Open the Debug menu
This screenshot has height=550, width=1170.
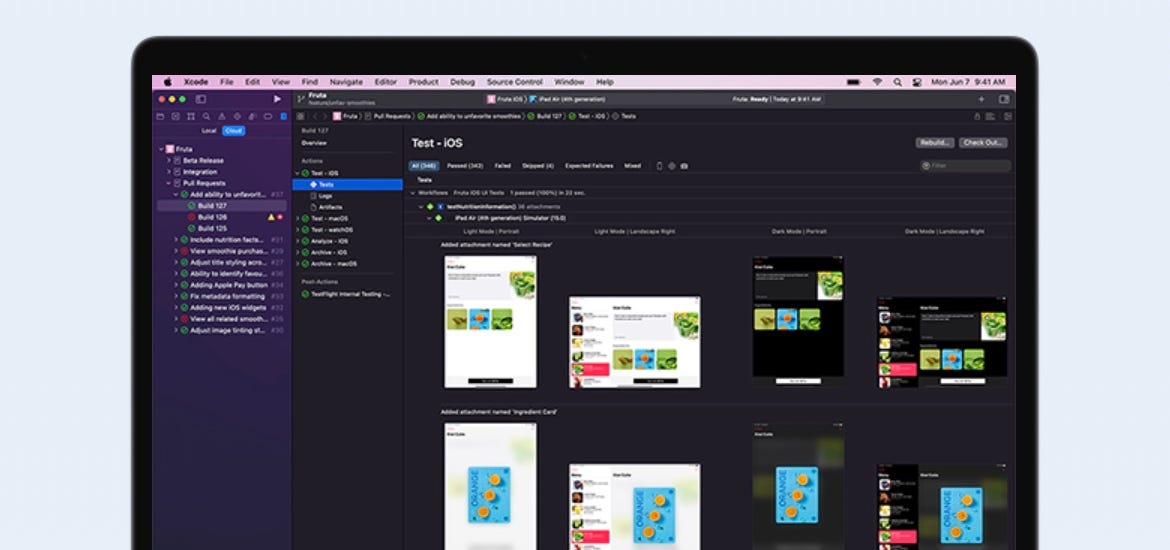(x=463, y=82)
